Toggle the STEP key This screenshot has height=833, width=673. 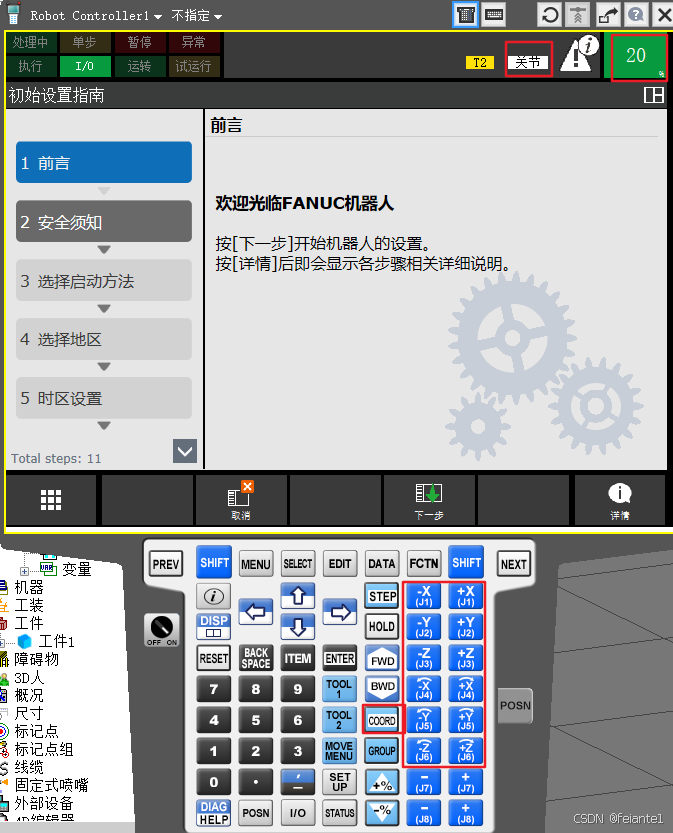click(382, 596)
